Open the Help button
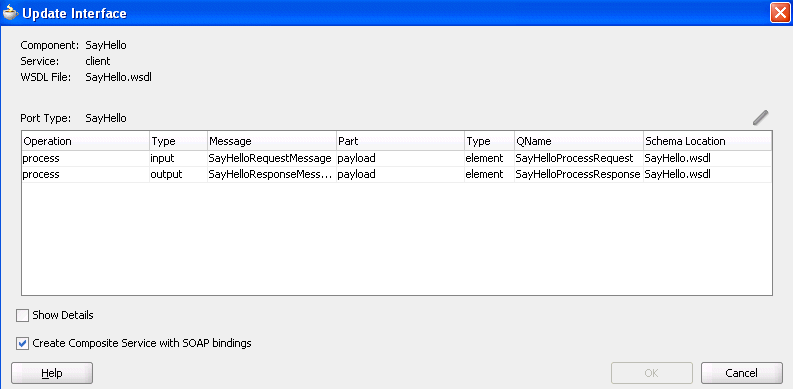This screenshot has height=389, width=793. 52,373
